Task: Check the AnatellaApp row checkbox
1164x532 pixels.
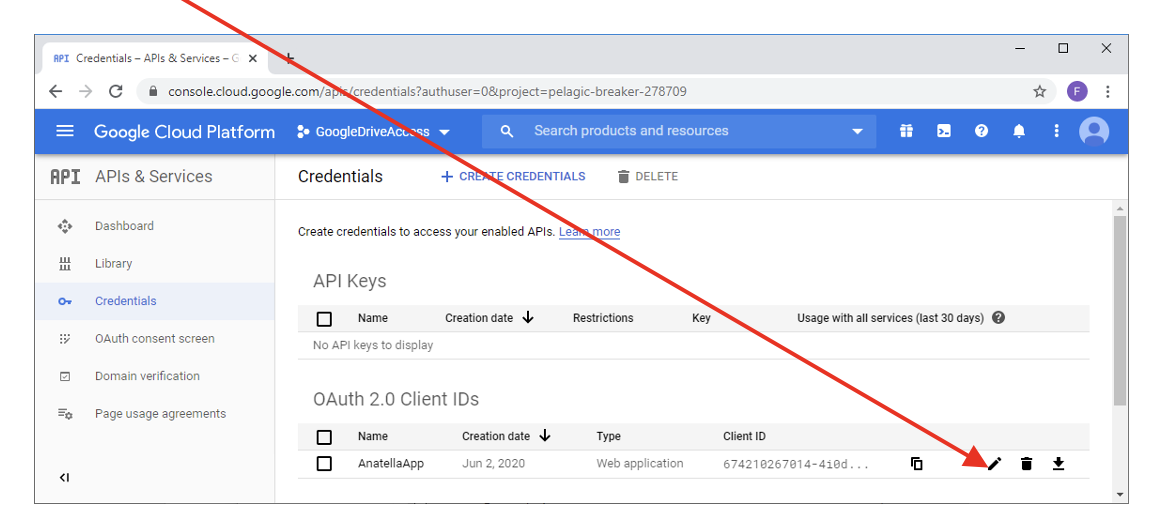Action: [x=324, y=463]
